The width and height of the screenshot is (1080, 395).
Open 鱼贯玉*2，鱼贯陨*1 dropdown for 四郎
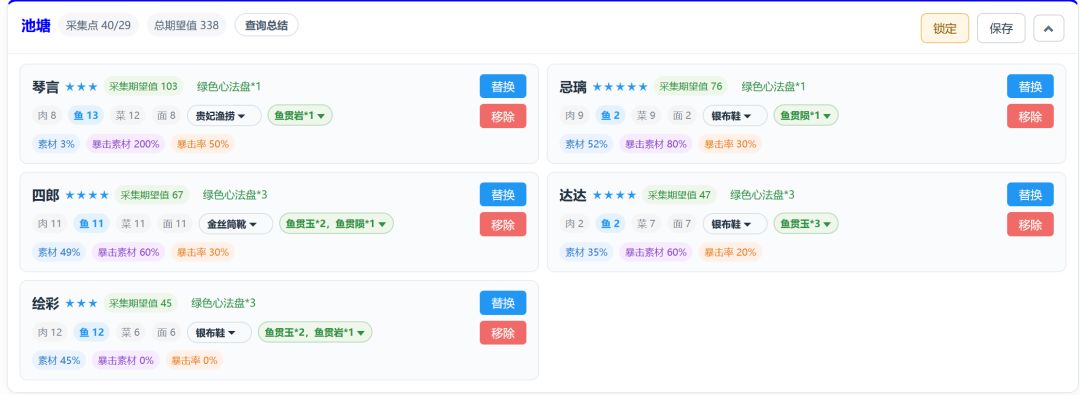click(x=336, y=224)
